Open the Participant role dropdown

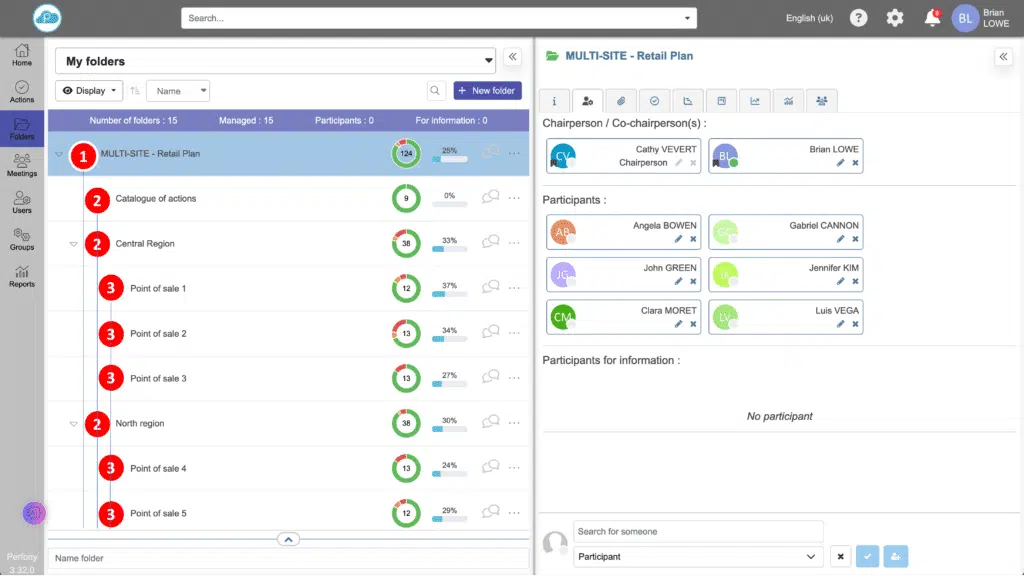coord(698,557)
